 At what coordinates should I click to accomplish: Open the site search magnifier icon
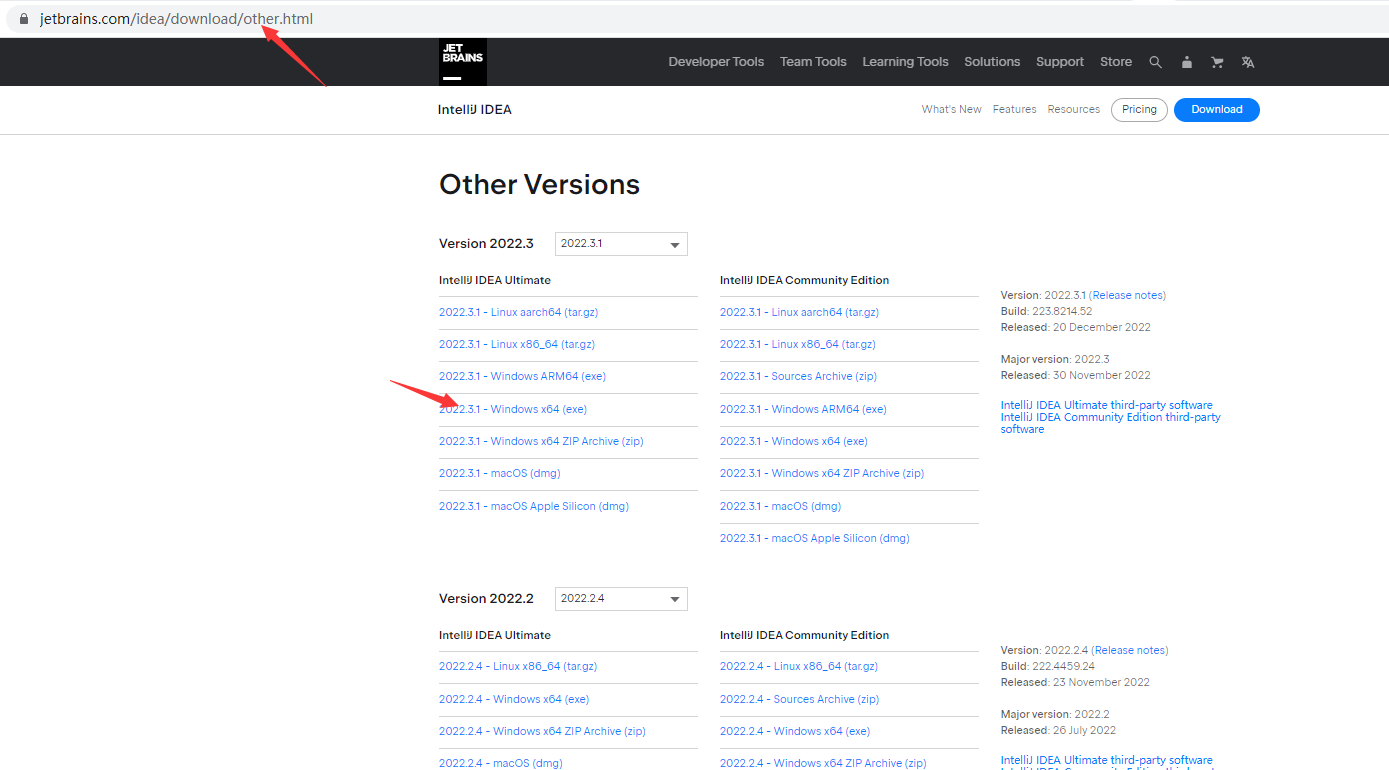coord(1155,62)
